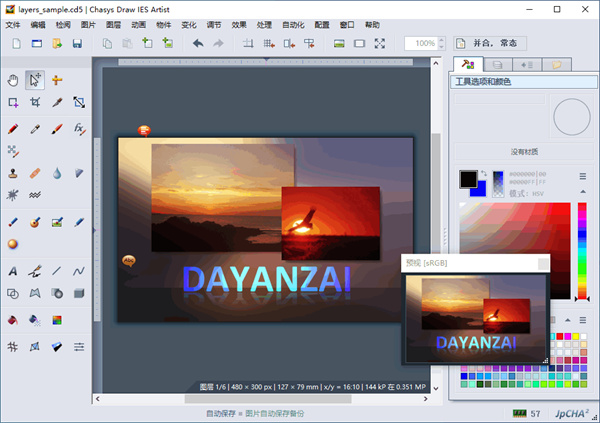Image resolution: width=600 pixels, height=423 pixels.
Task: Select the 3D cube tool
Action: 79,294
